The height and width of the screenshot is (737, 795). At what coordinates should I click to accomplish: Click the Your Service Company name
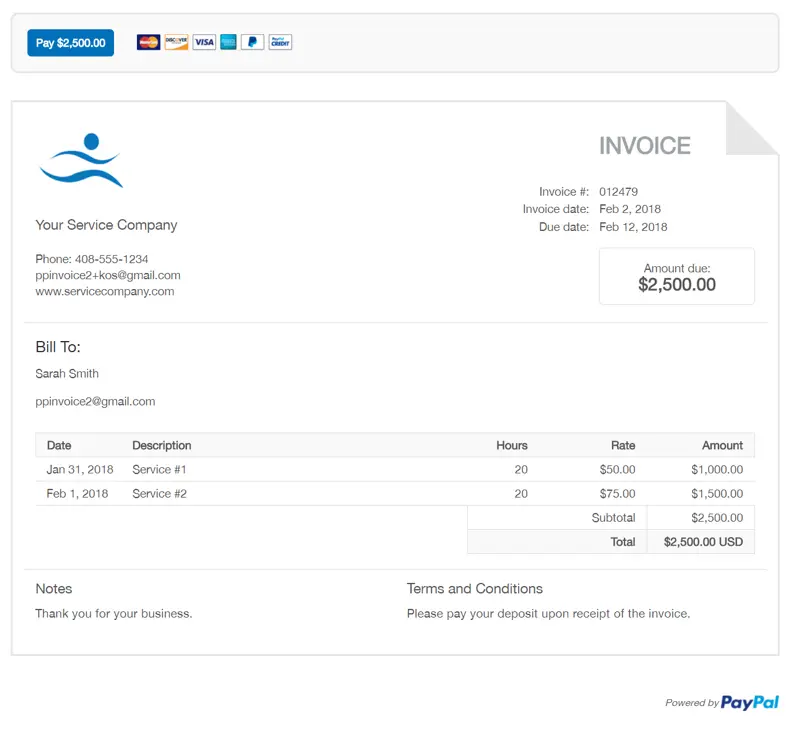point(106,225)
